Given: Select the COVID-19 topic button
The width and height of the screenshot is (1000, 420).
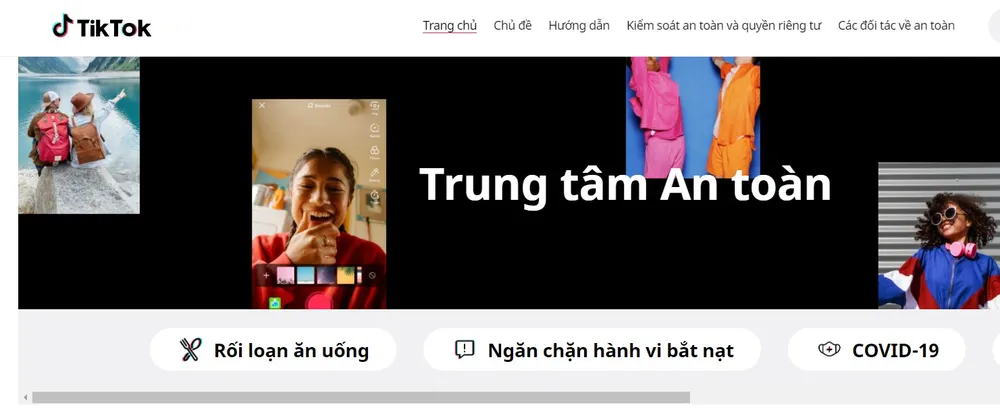Looking at the screenshot, I should [877, 350].
